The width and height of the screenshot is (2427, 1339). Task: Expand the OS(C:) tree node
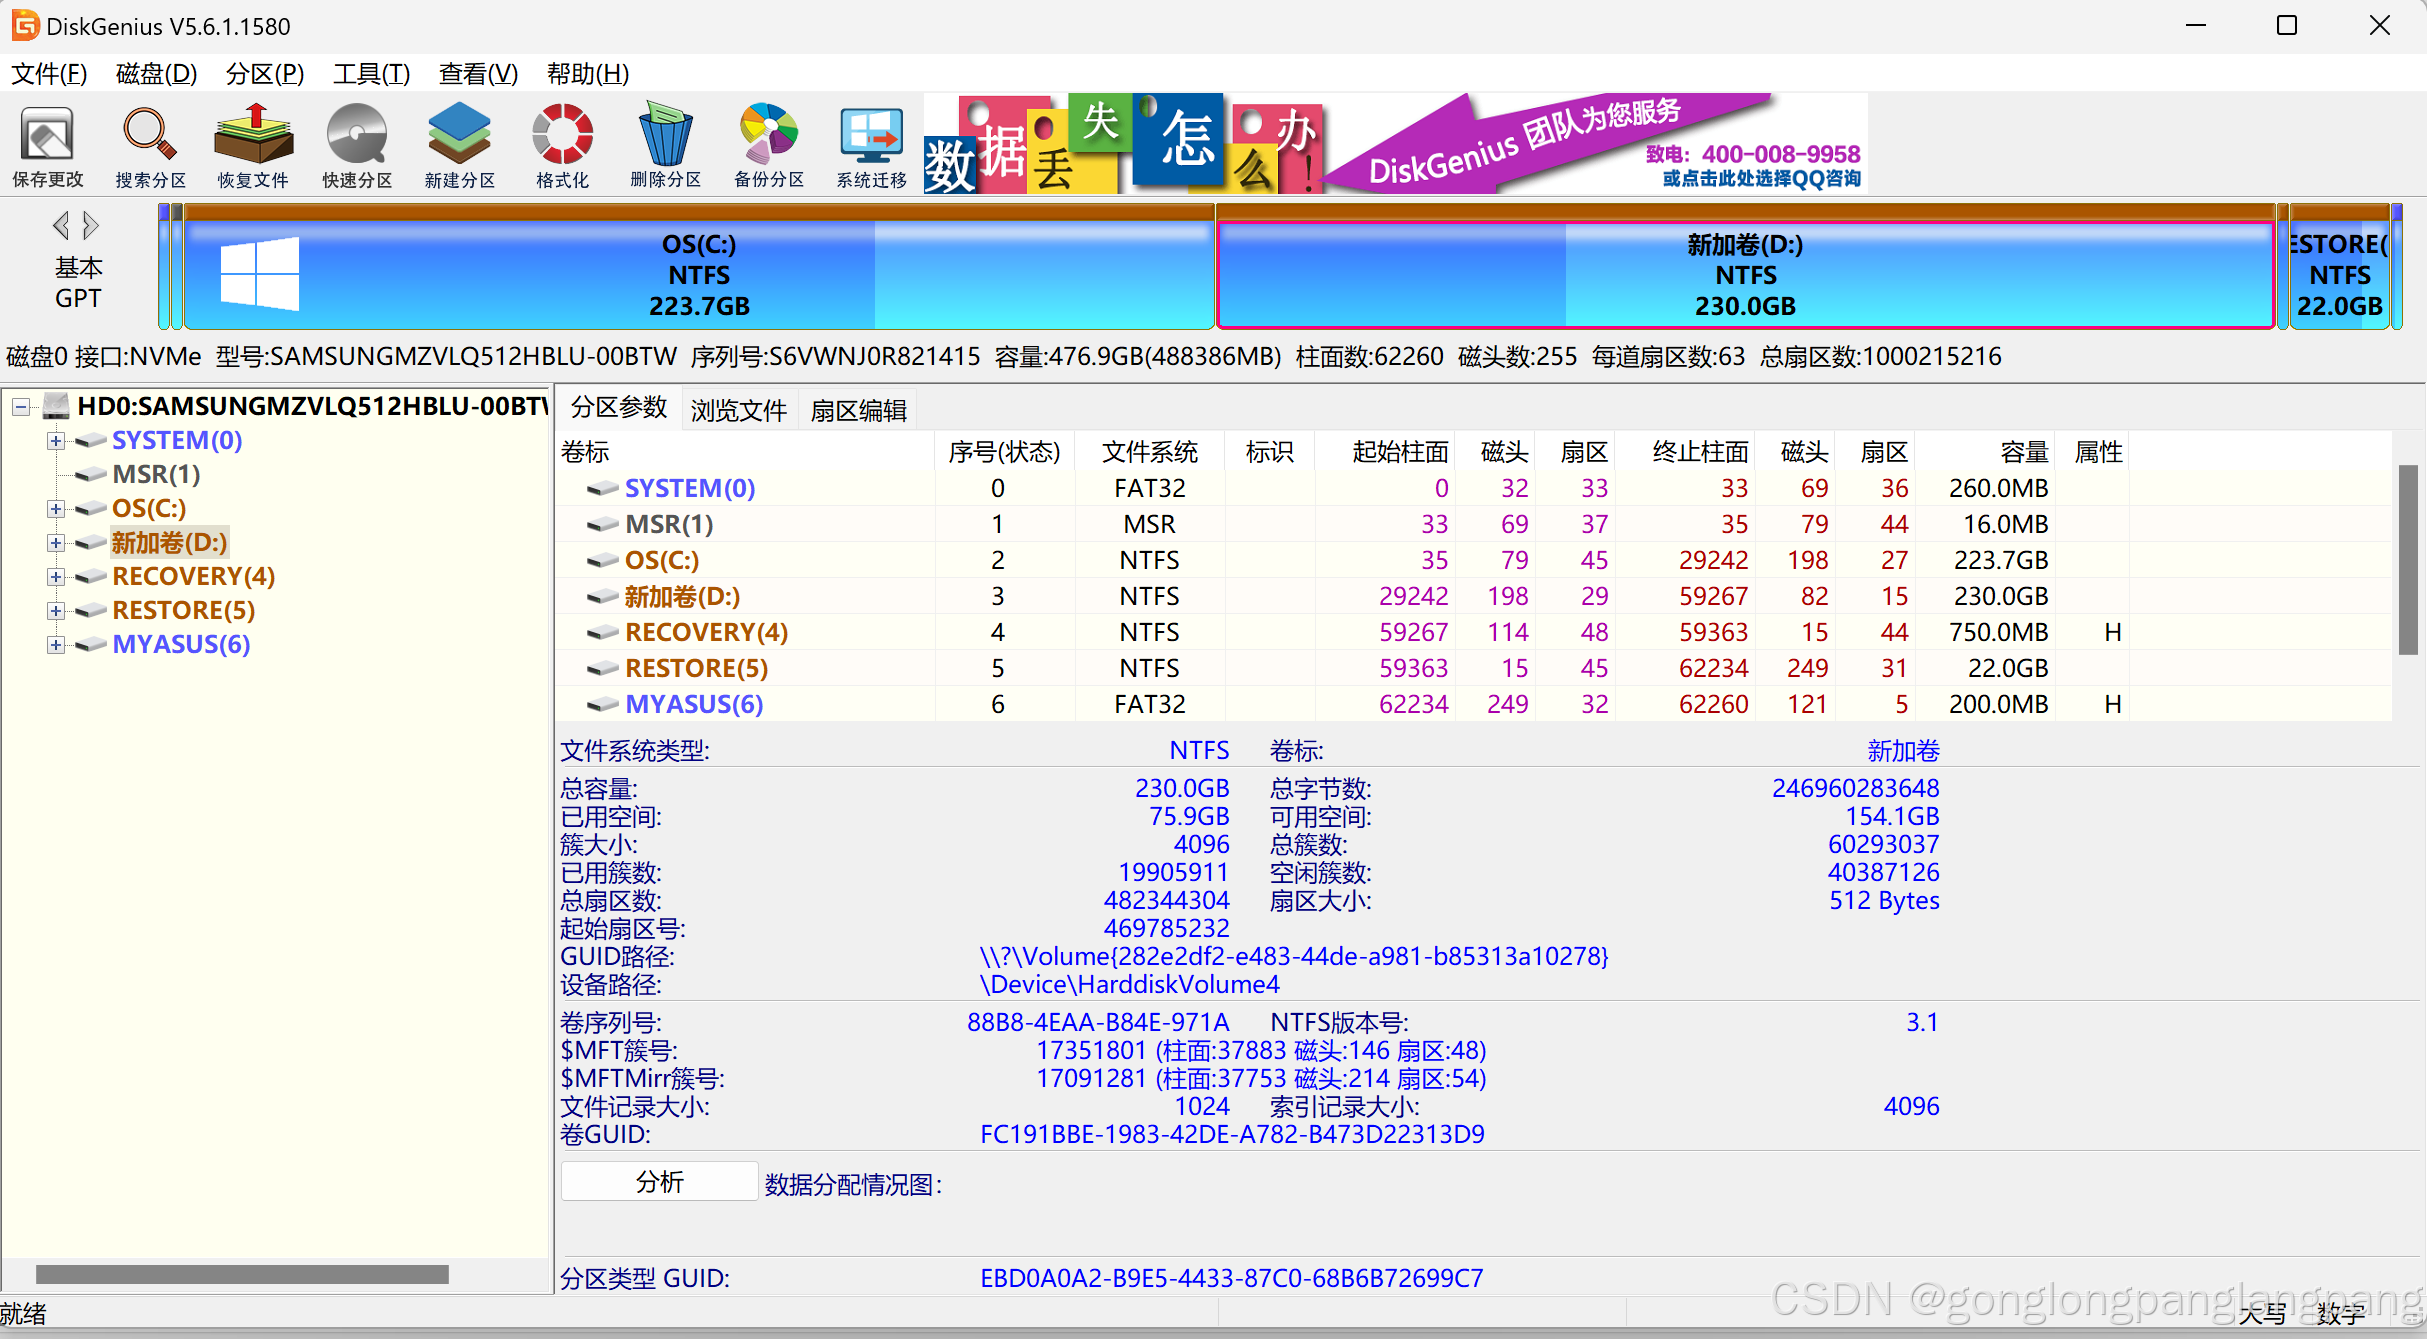56,509
